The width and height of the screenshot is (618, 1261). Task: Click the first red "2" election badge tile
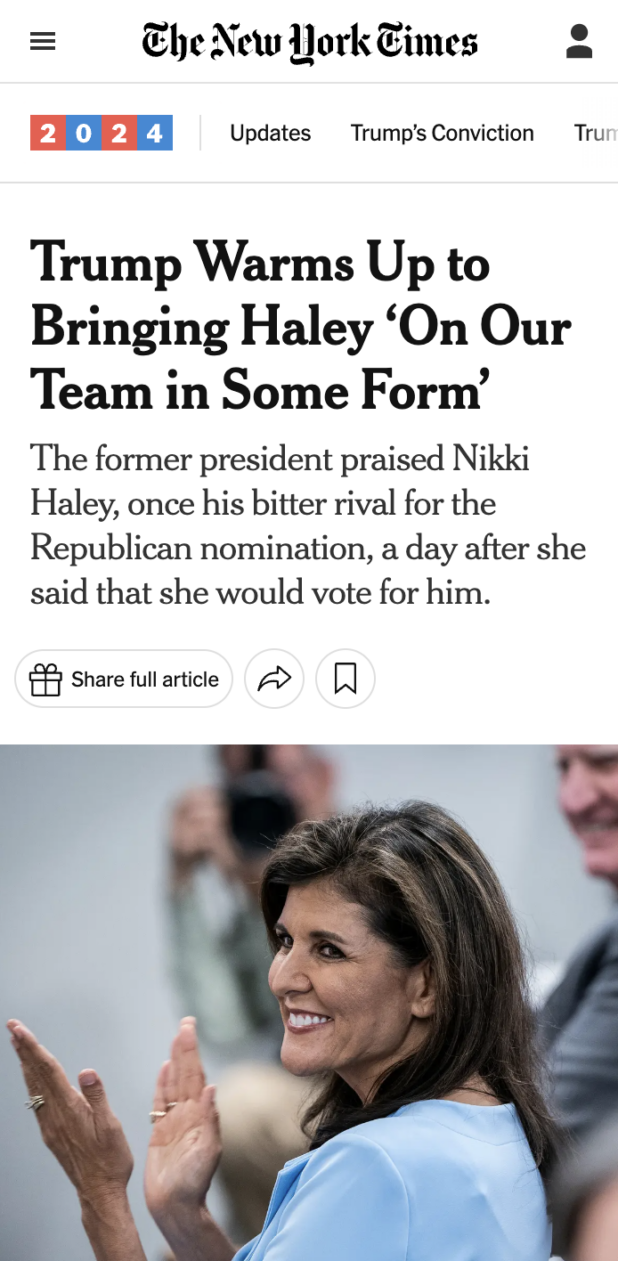[48, 133]
